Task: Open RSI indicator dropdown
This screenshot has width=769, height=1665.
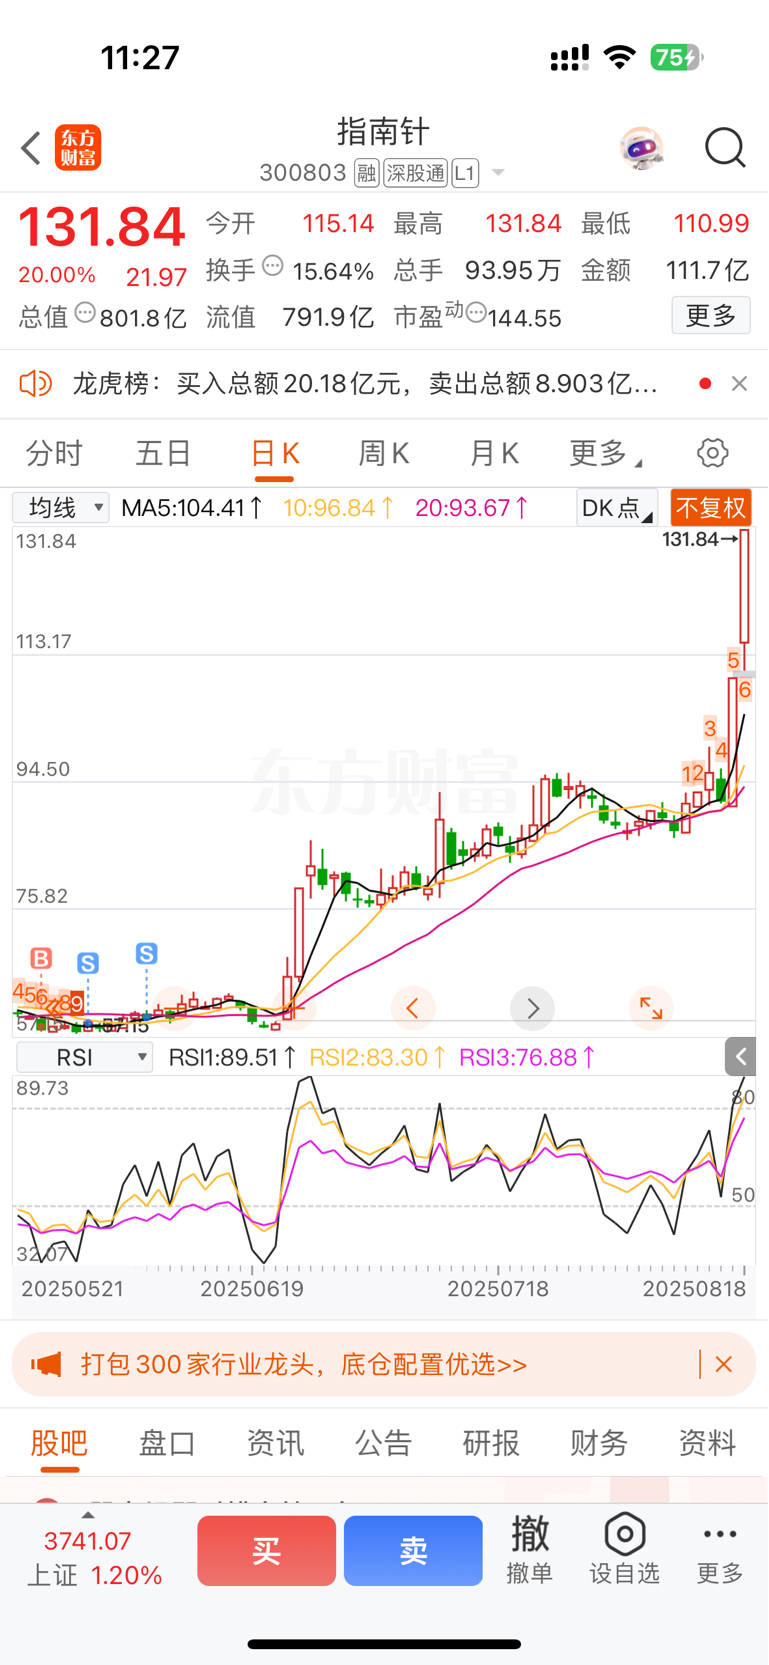Action: click(x=85, y=1057)
